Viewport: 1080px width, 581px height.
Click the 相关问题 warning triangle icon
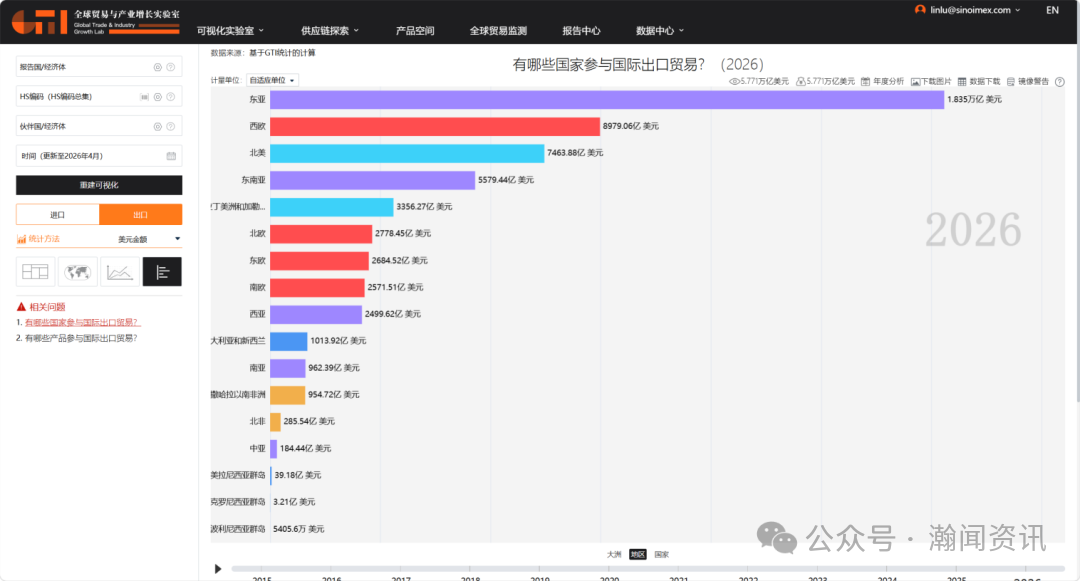(21, 307)
